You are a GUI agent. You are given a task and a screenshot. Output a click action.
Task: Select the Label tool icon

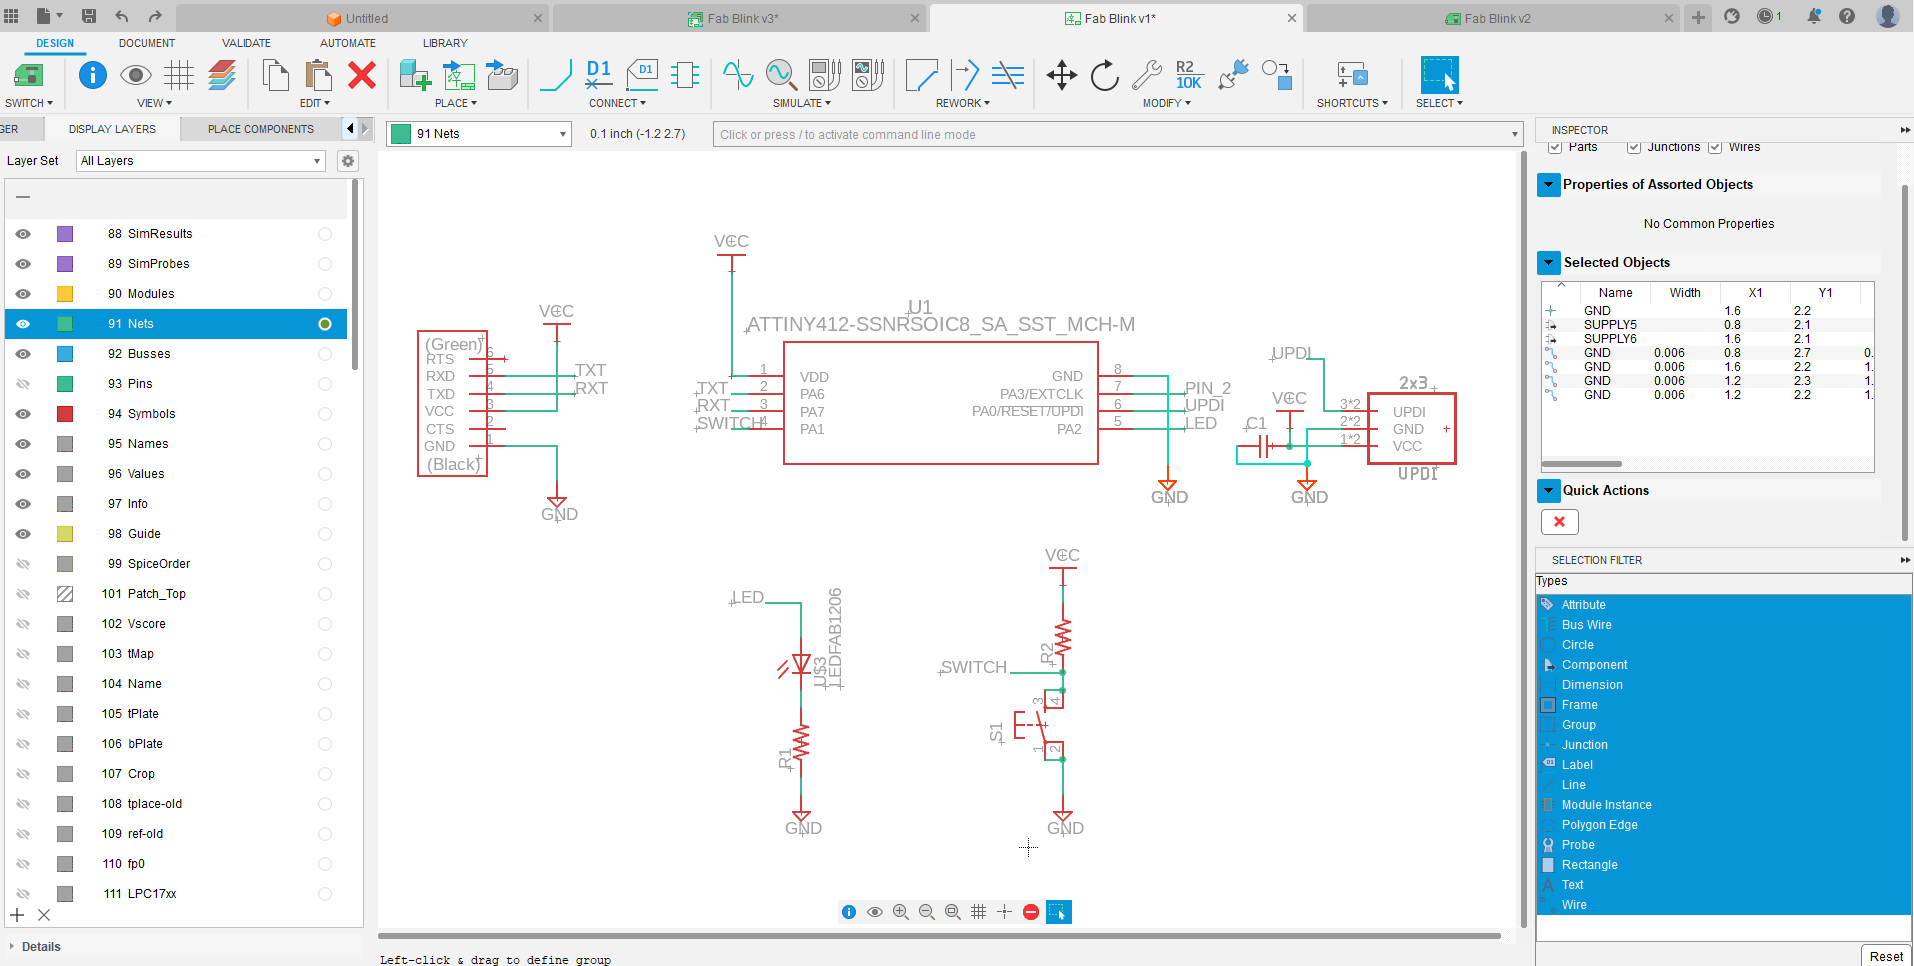tap(642, 75)
